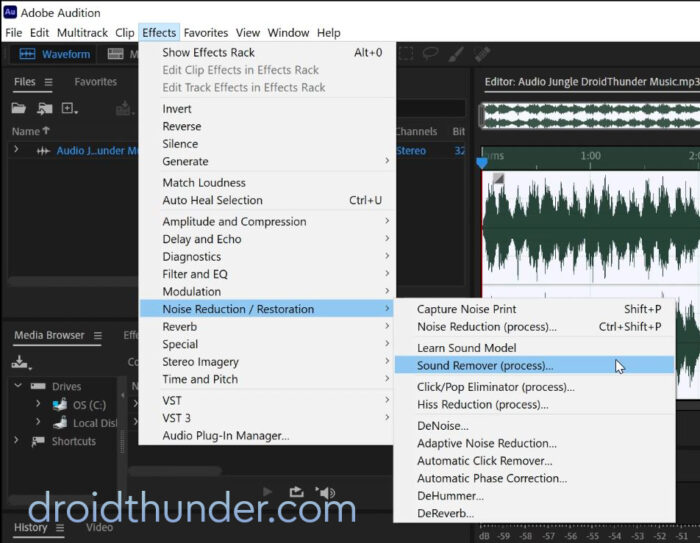The image size is (700, 543).
Task: Expand the VST submenu
Action: [x=267, y=401]
